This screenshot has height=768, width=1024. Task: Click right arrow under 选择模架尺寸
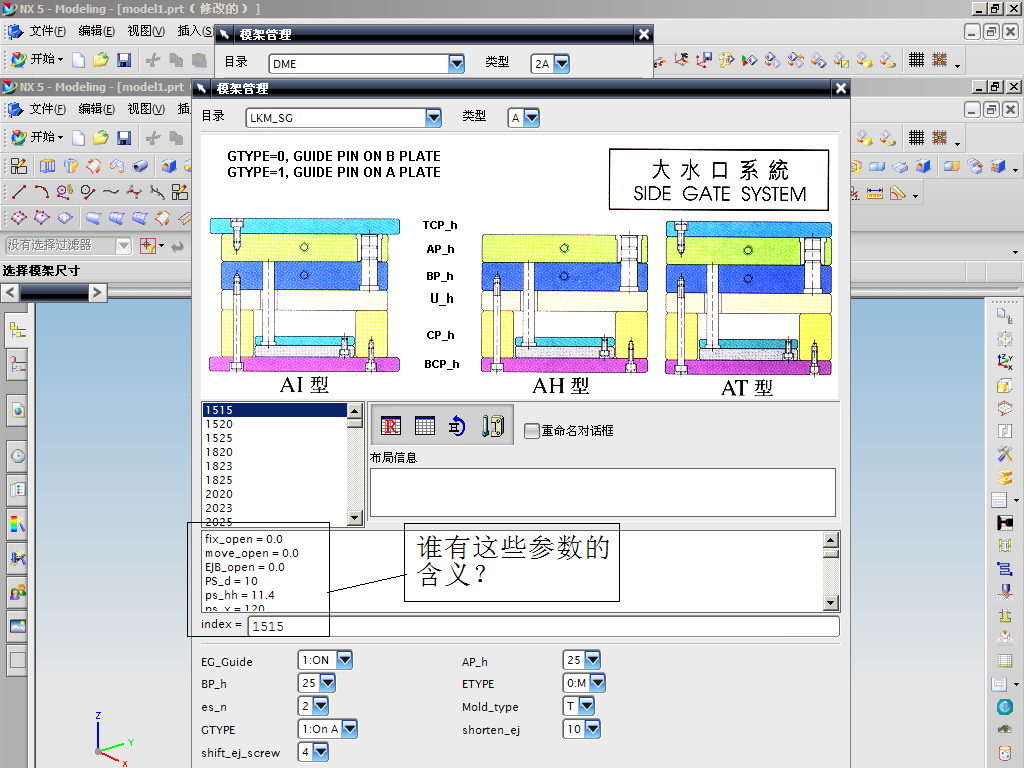point(97,293)
